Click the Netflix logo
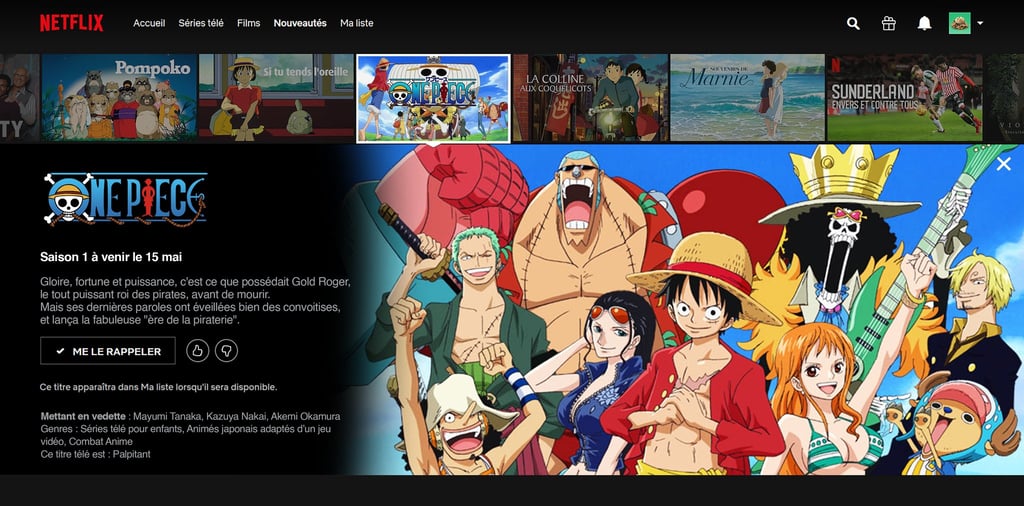The image size is (1024, 506). point(71,23)
